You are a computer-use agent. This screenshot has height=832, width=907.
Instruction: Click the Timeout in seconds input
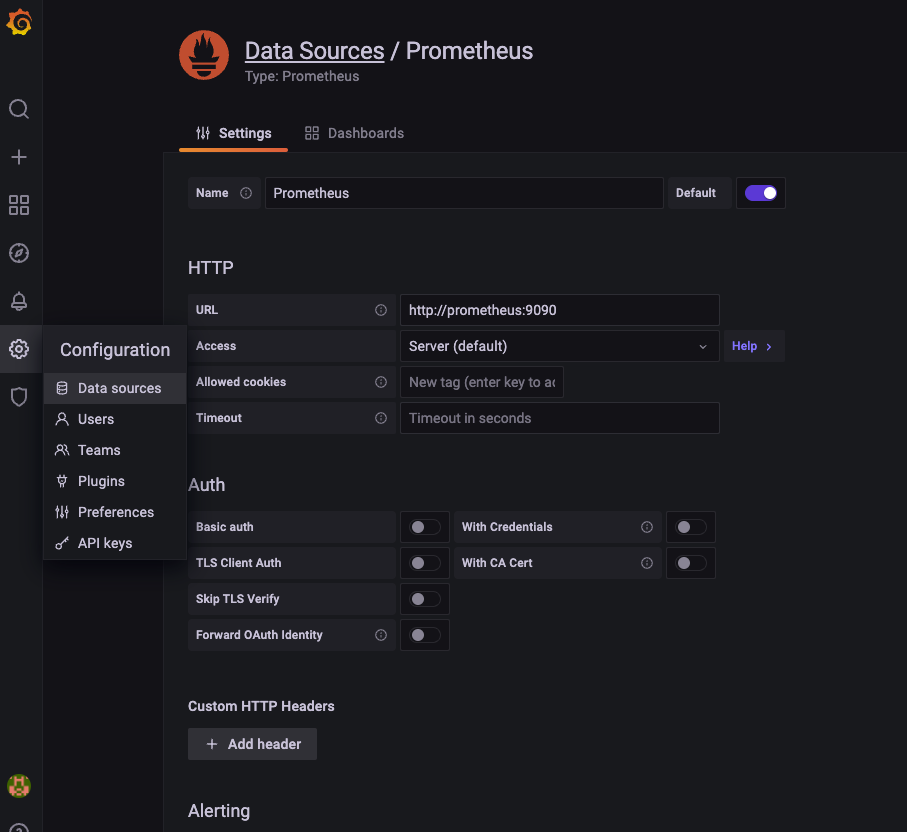point(559,418)
